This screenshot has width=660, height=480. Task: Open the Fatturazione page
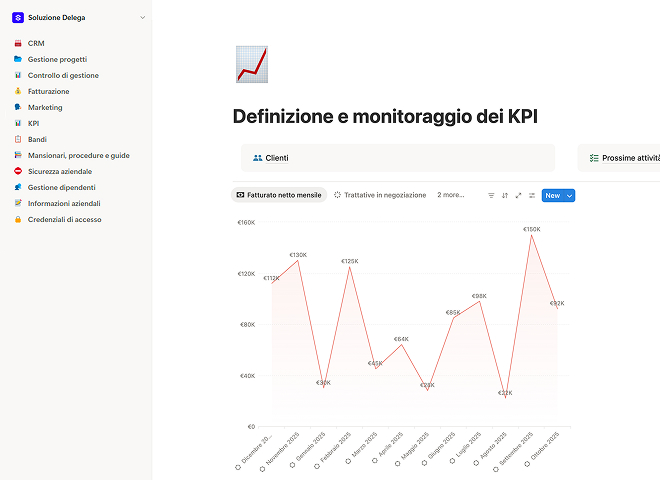pyautogui.click(x=48, y=91)
